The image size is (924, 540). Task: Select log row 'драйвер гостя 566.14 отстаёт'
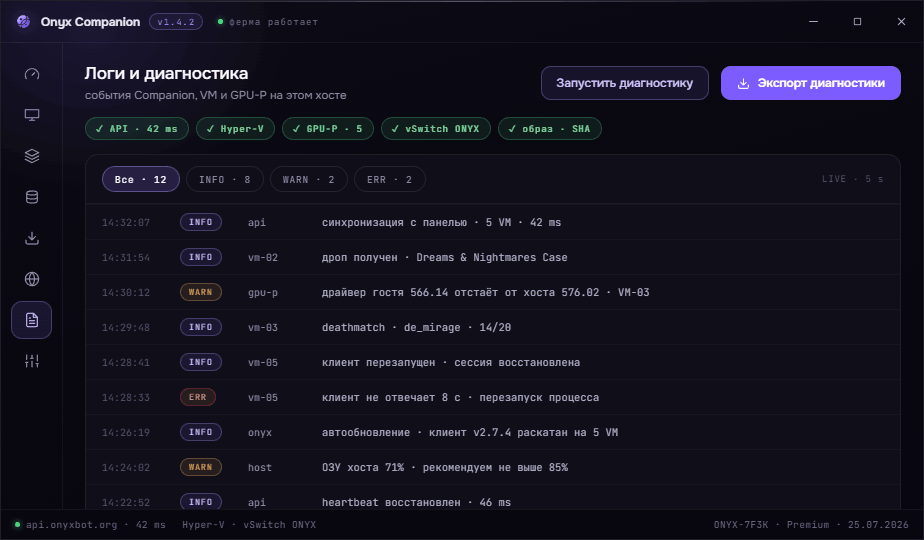click(x=493, y=292)
